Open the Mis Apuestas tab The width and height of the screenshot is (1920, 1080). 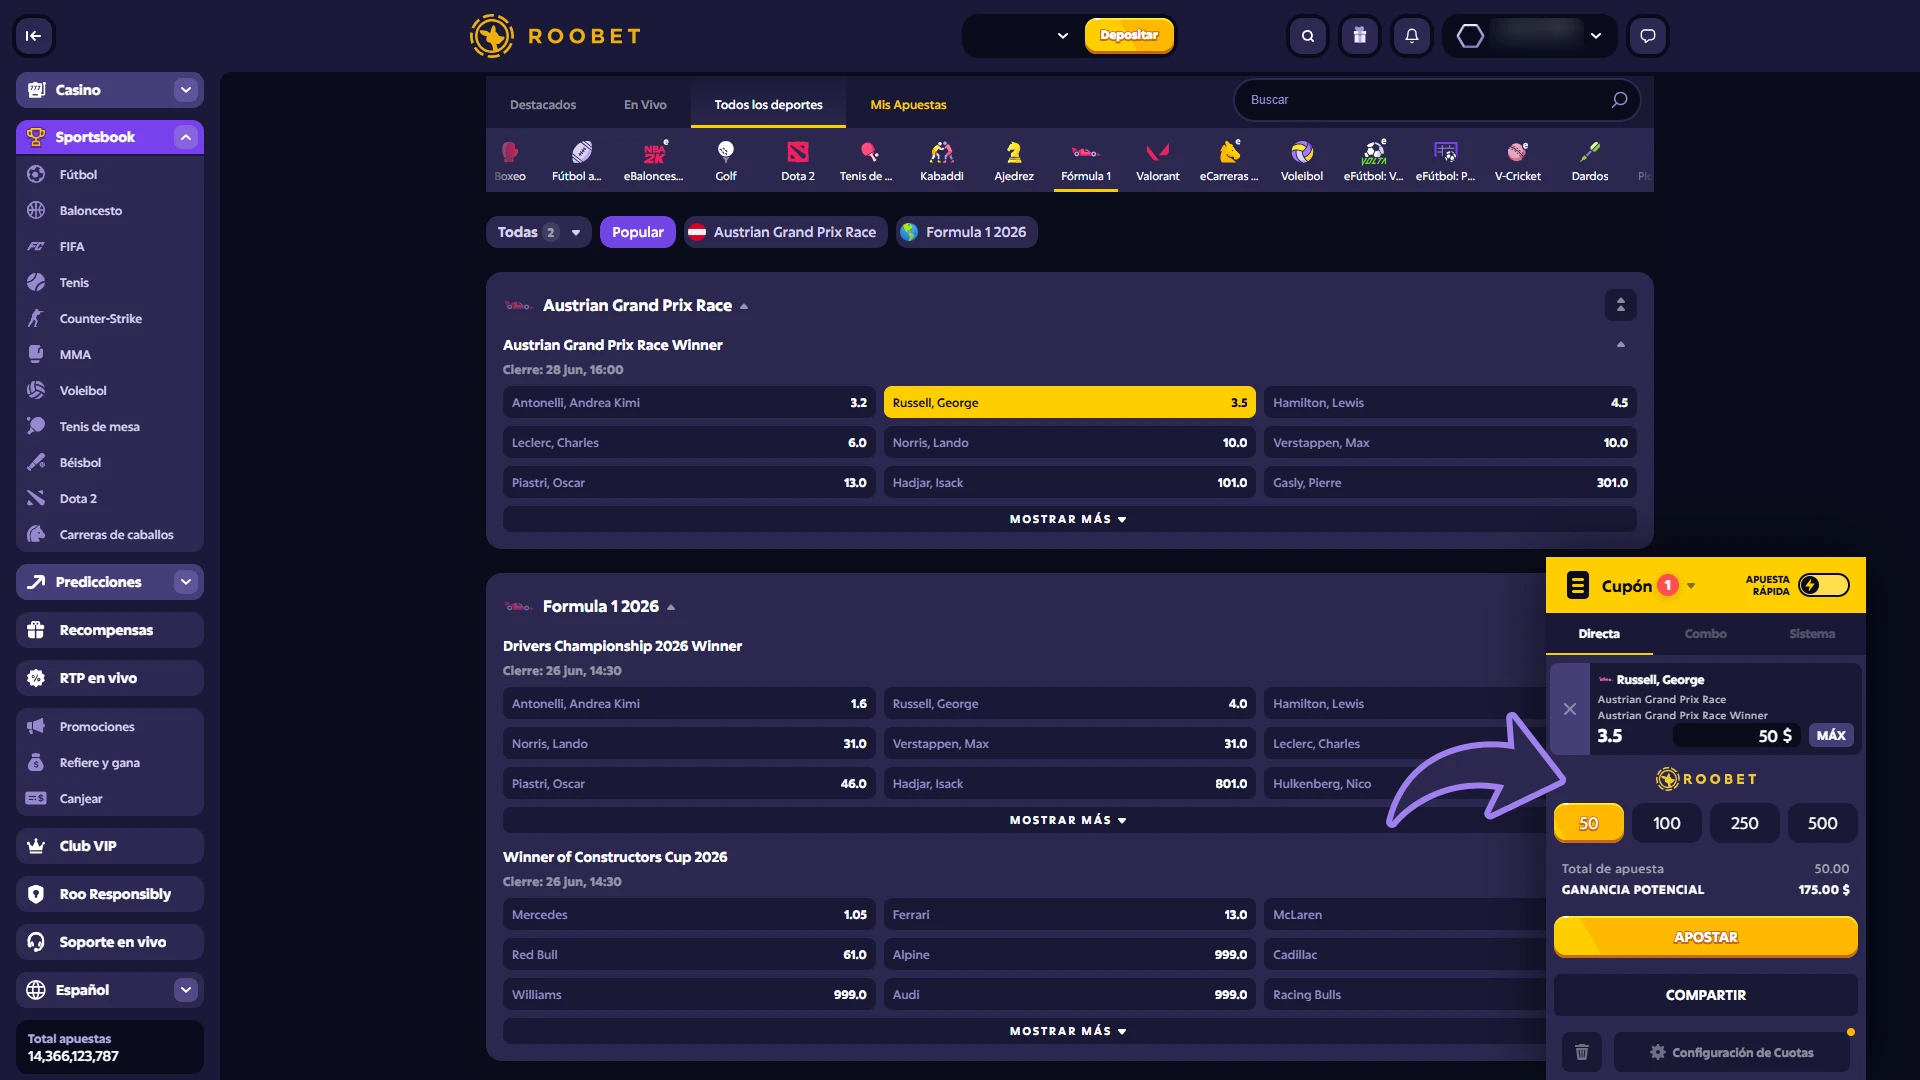pos(908,105)
